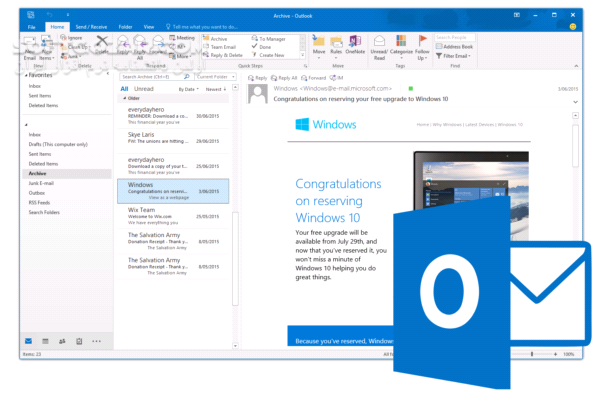Click the zoom in plus button
This screenshot has height=395, width=600.
(555, 354)
